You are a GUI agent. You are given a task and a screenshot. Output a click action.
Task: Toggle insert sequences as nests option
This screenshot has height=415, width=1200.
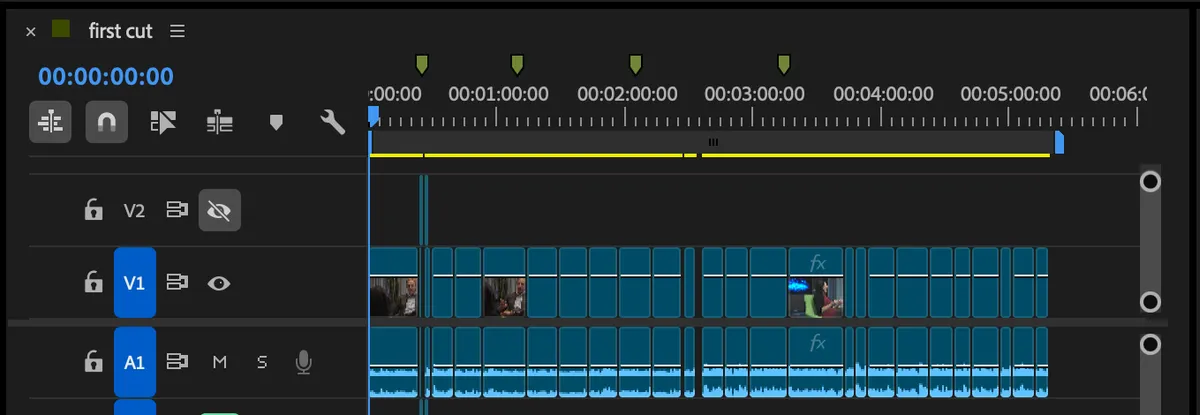tap(50, 122)
